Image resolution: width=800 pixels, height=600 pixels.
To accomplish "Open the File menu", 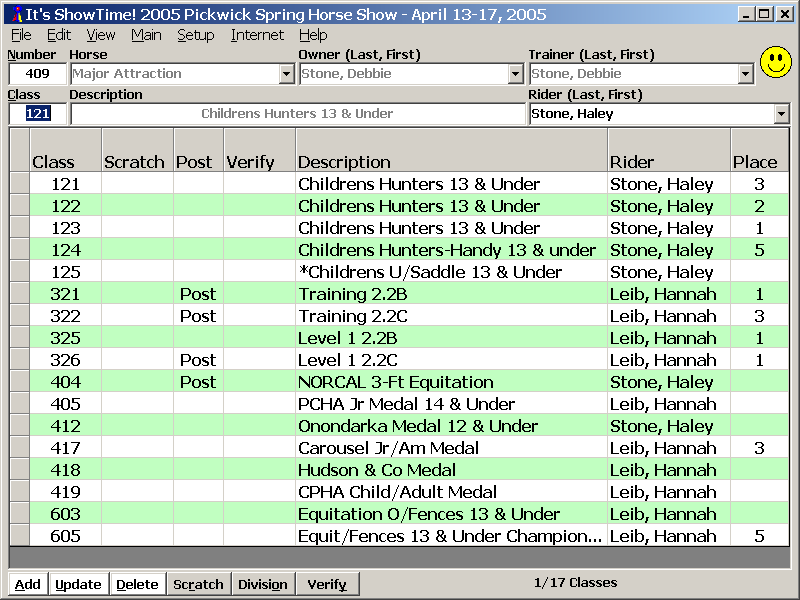I will tap(21, 35).
